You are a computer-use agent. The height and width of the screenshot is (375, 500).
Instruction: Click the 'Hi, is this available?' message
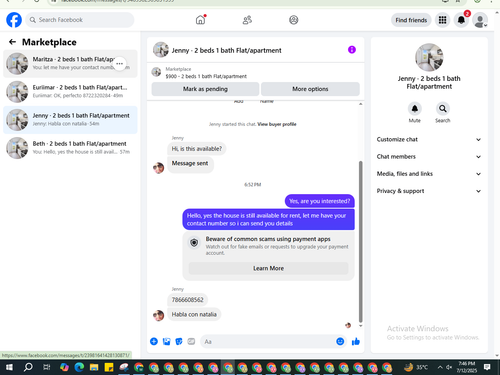click(197, 149)
